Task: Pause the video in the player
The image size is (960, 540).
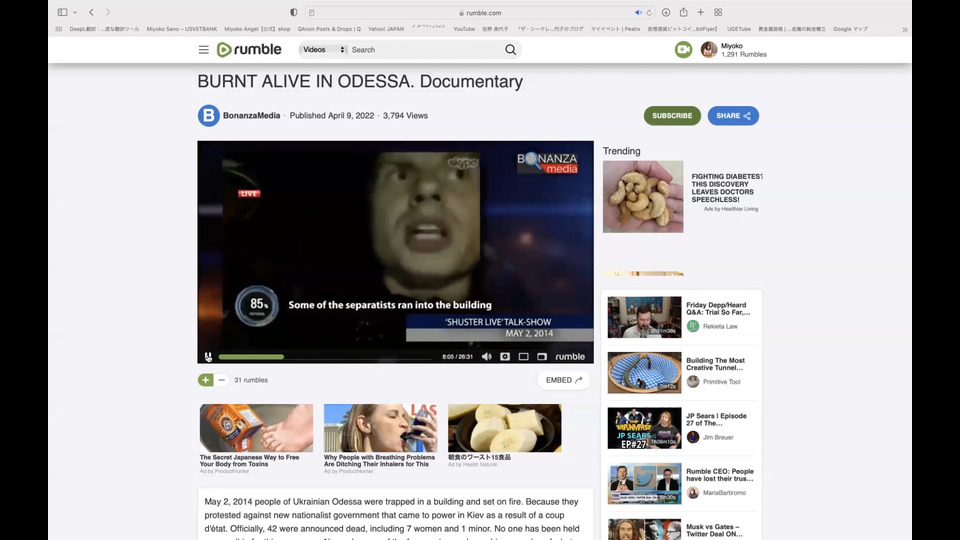Action: [x=208, y=356]
